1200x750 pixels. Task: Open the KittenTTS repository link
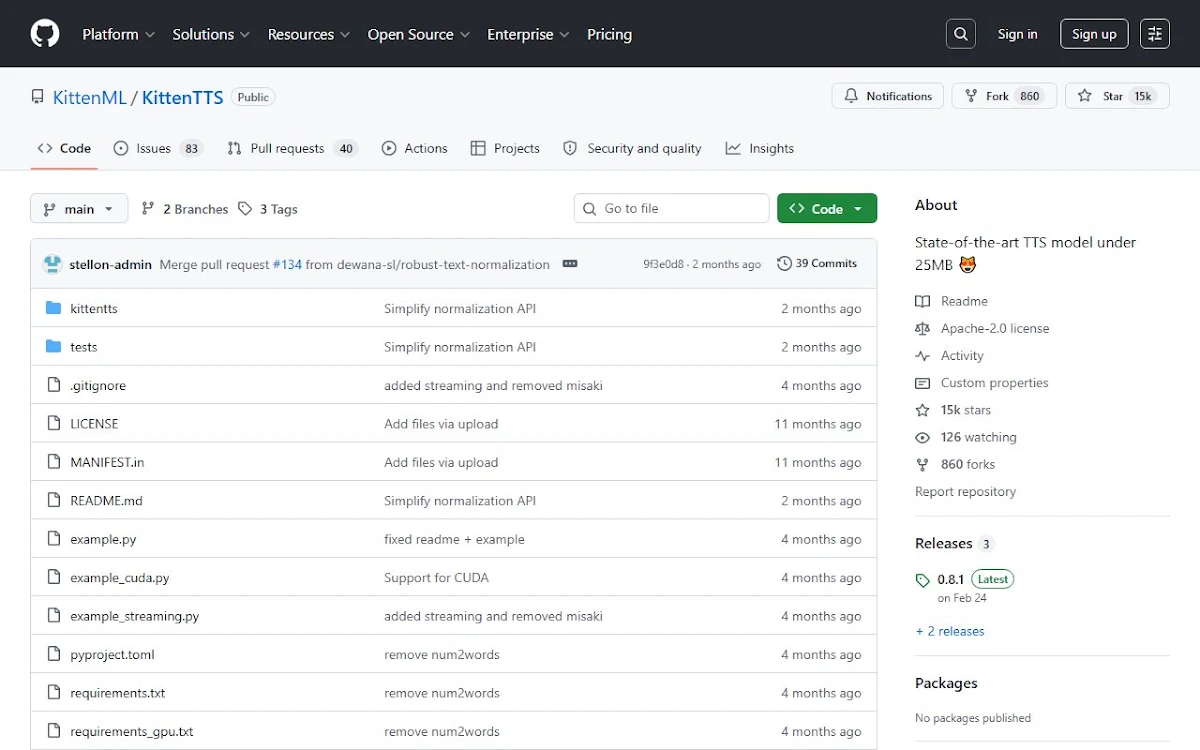click(182, 97)
